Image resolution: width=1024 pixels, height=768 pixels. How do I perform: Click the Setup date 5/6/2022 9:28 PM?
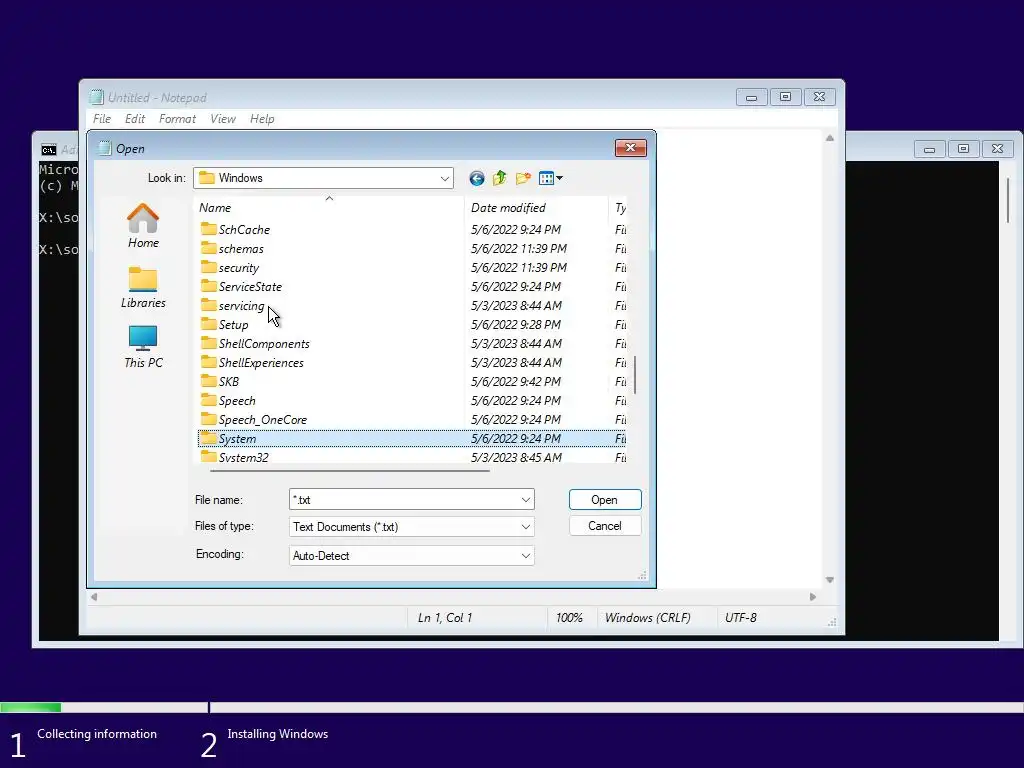pos(516,325)
